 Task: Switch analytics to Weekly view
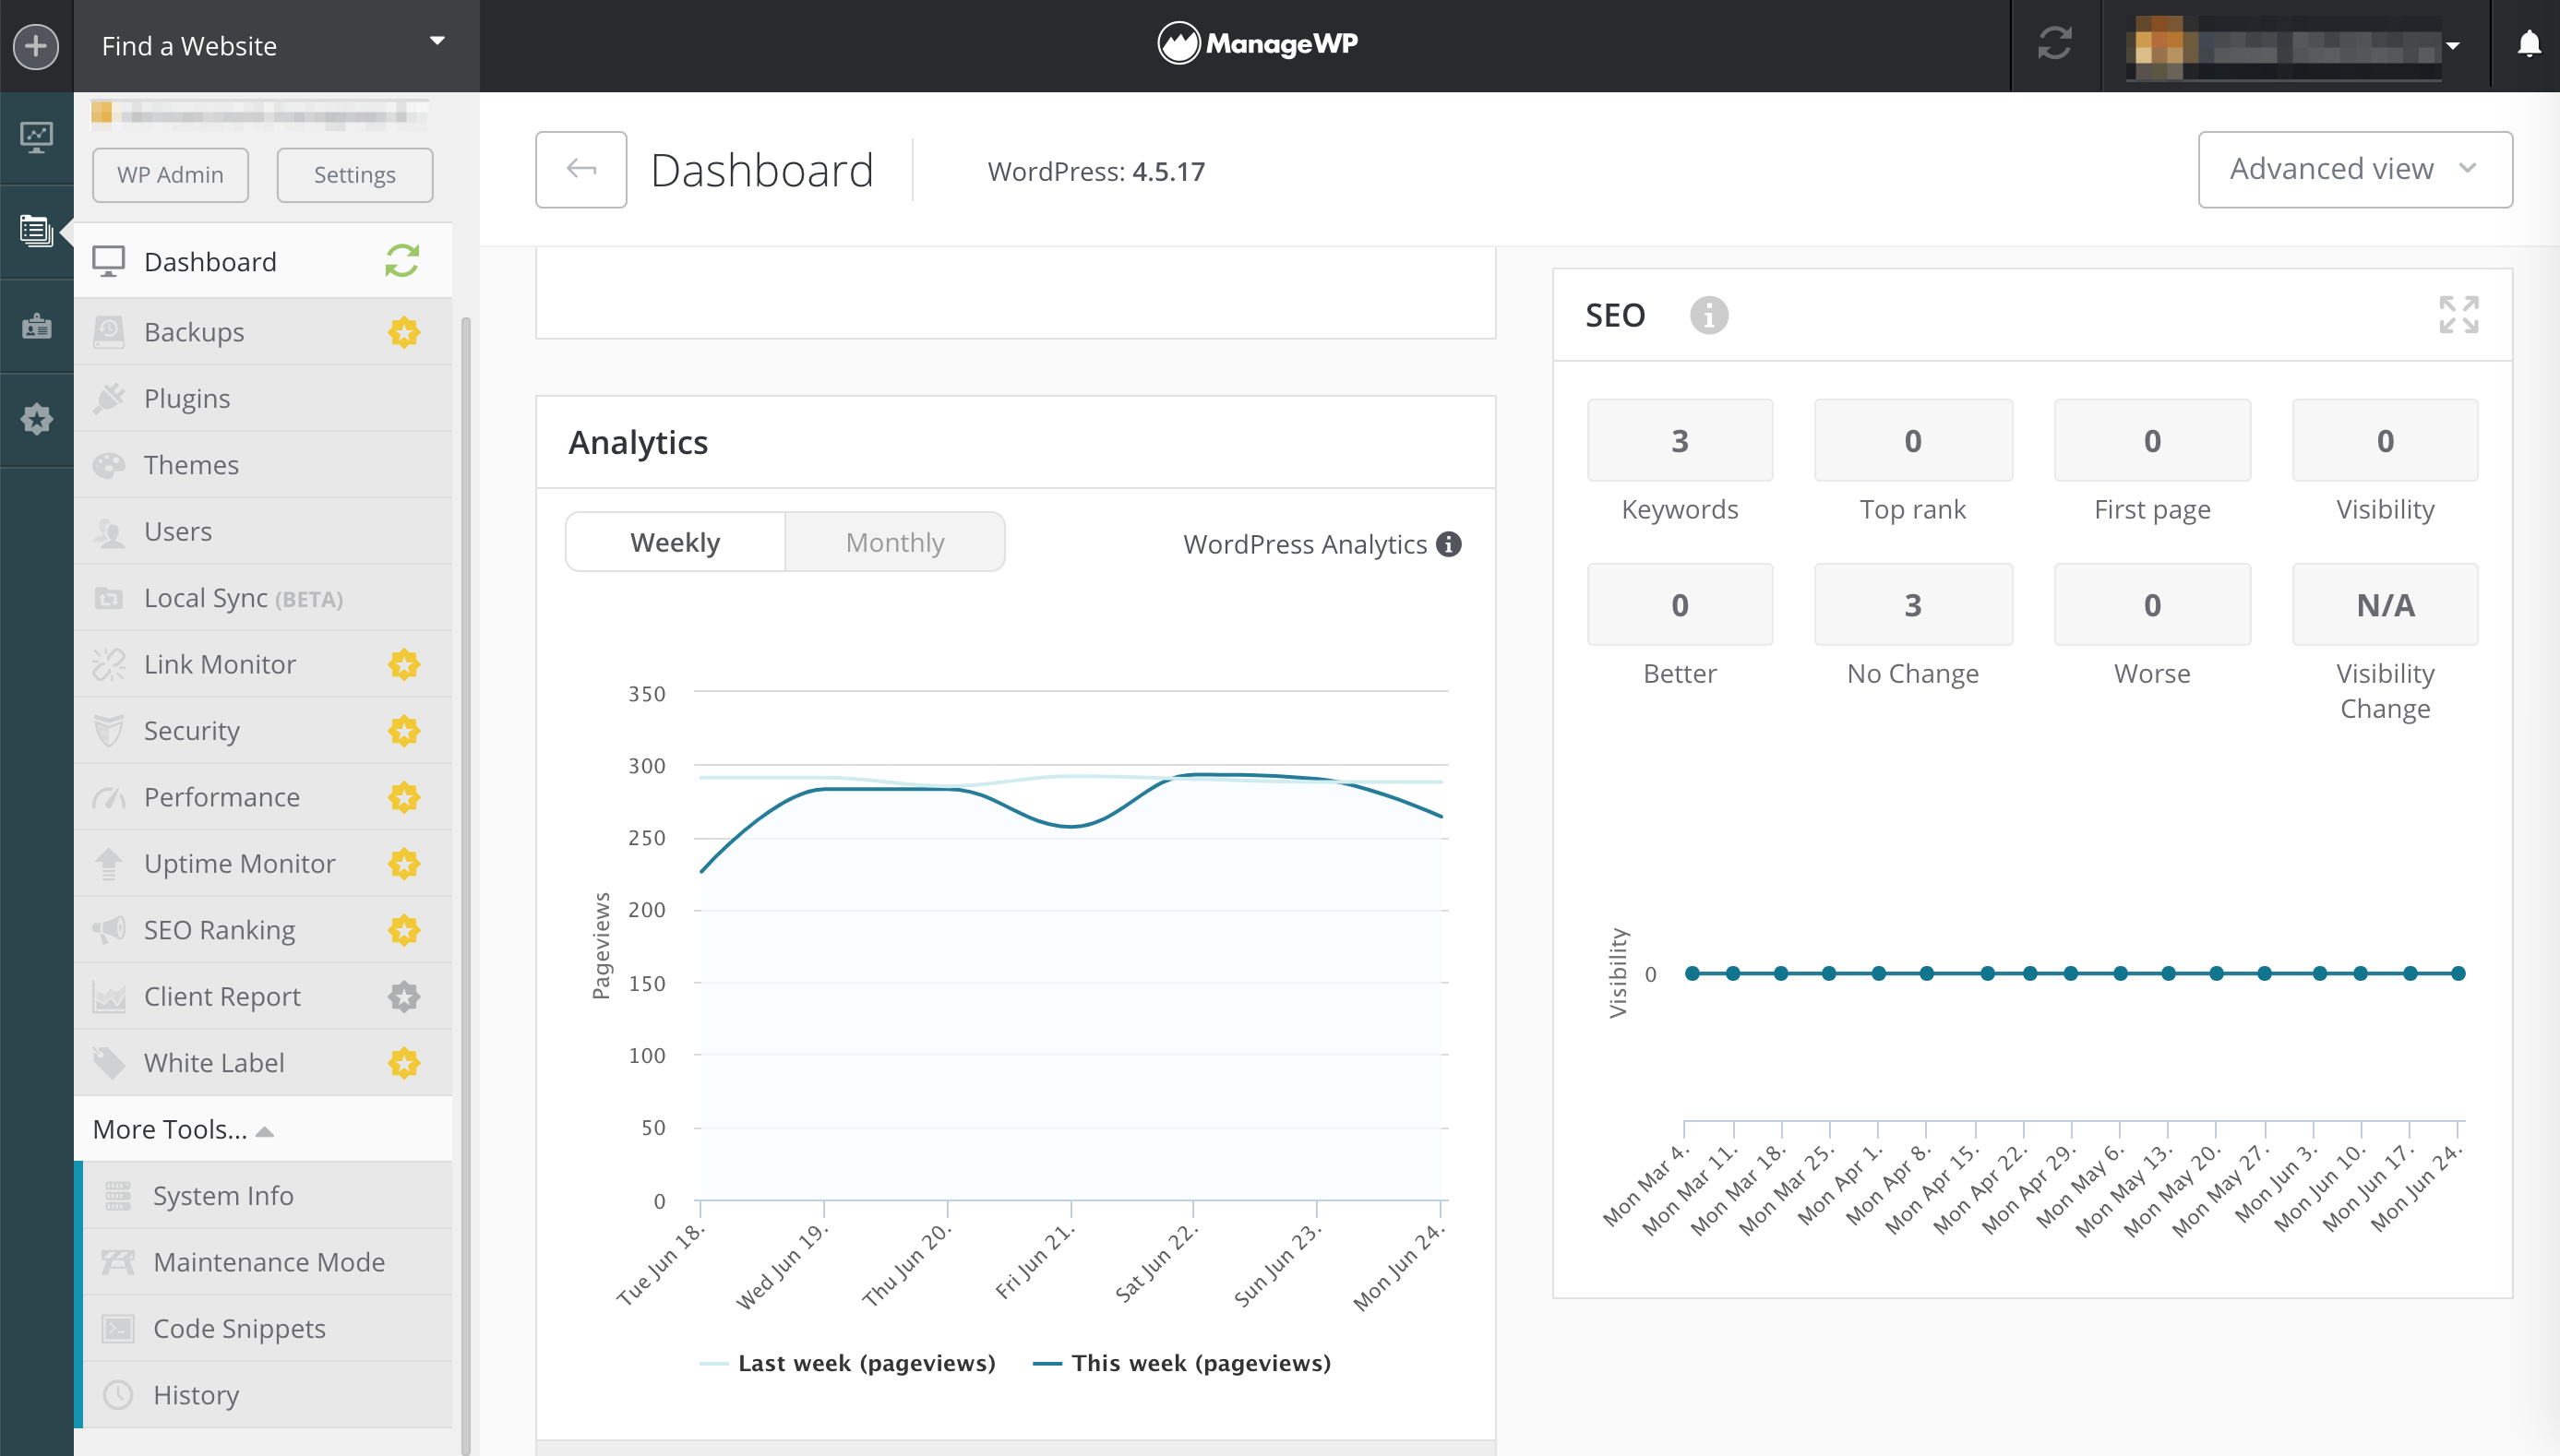tap(675, 542)
